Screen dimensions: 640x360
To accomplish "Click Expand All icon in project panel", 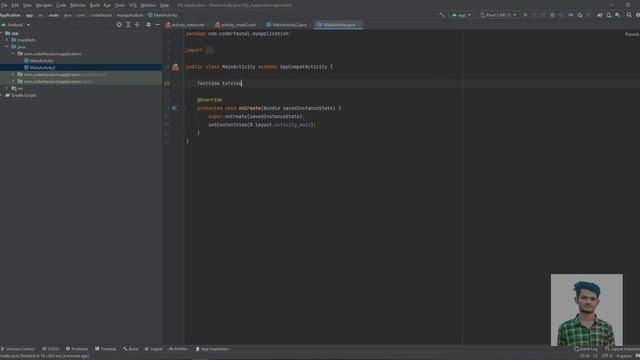I will pos(128,25).
